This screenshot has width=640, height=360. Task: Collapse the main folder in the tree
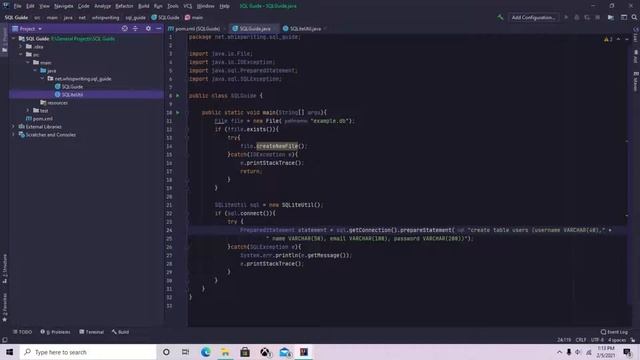point(28,62)
